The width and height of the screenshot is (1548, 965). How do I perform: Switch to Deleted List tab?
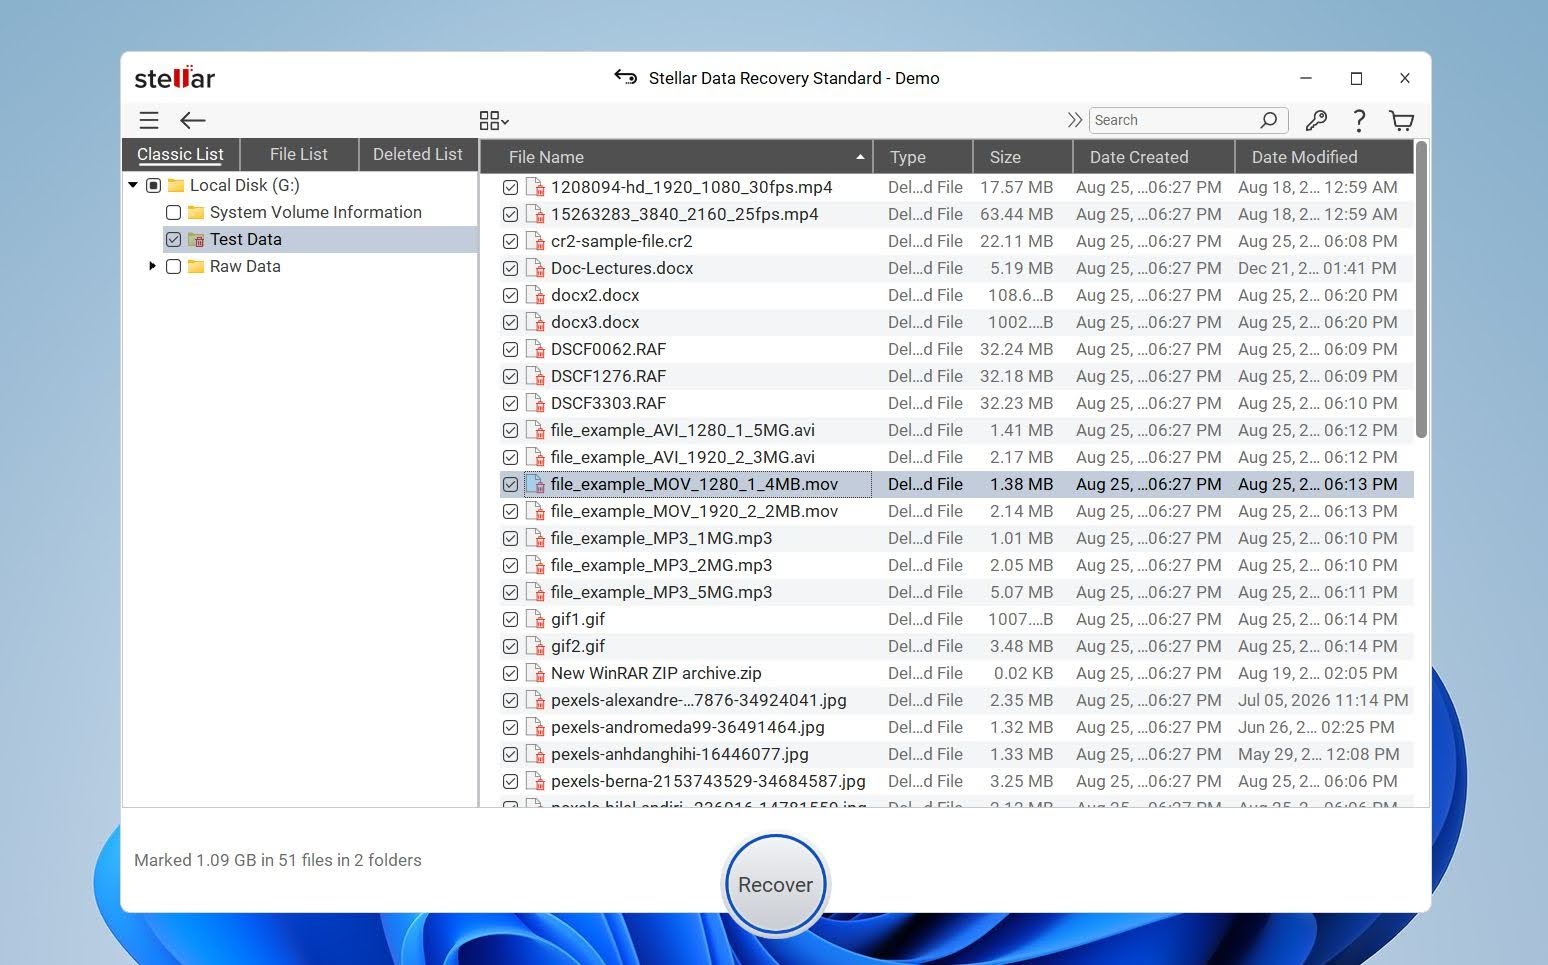pyautogui.click(x=418, y=154)
